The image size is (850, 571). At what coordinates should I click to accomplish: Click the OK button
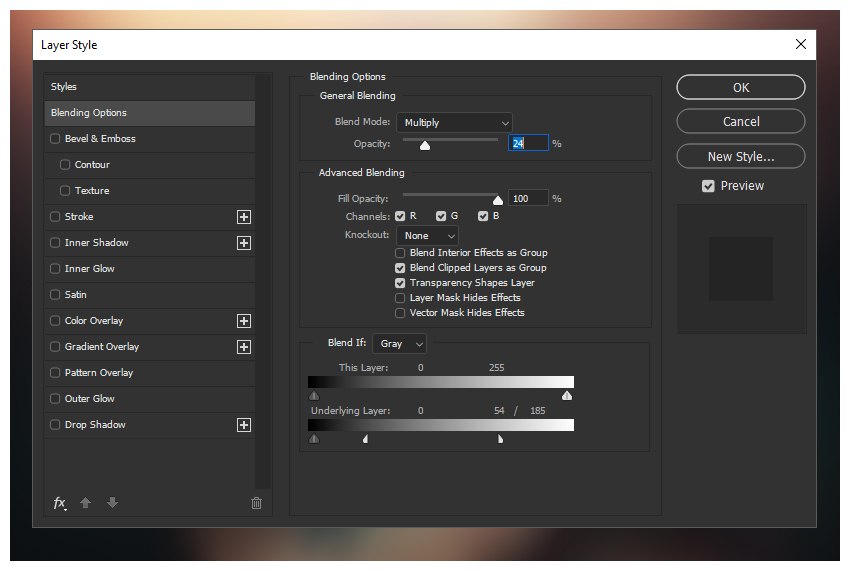click(740, 87)
